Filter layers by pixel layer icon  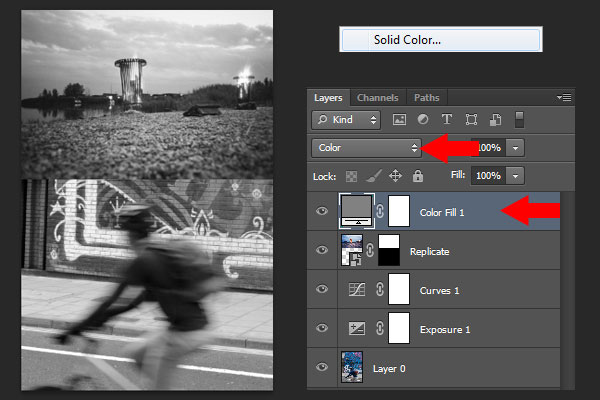tap(399, 120)
